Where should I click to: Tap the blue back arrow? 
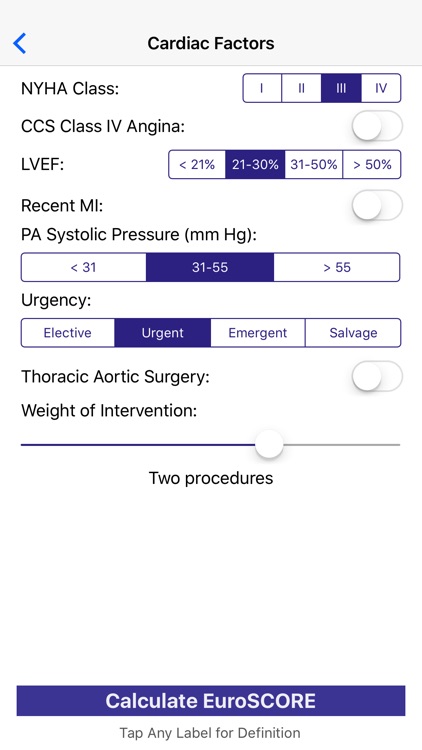pyautogui.click(x=20, y=44)
